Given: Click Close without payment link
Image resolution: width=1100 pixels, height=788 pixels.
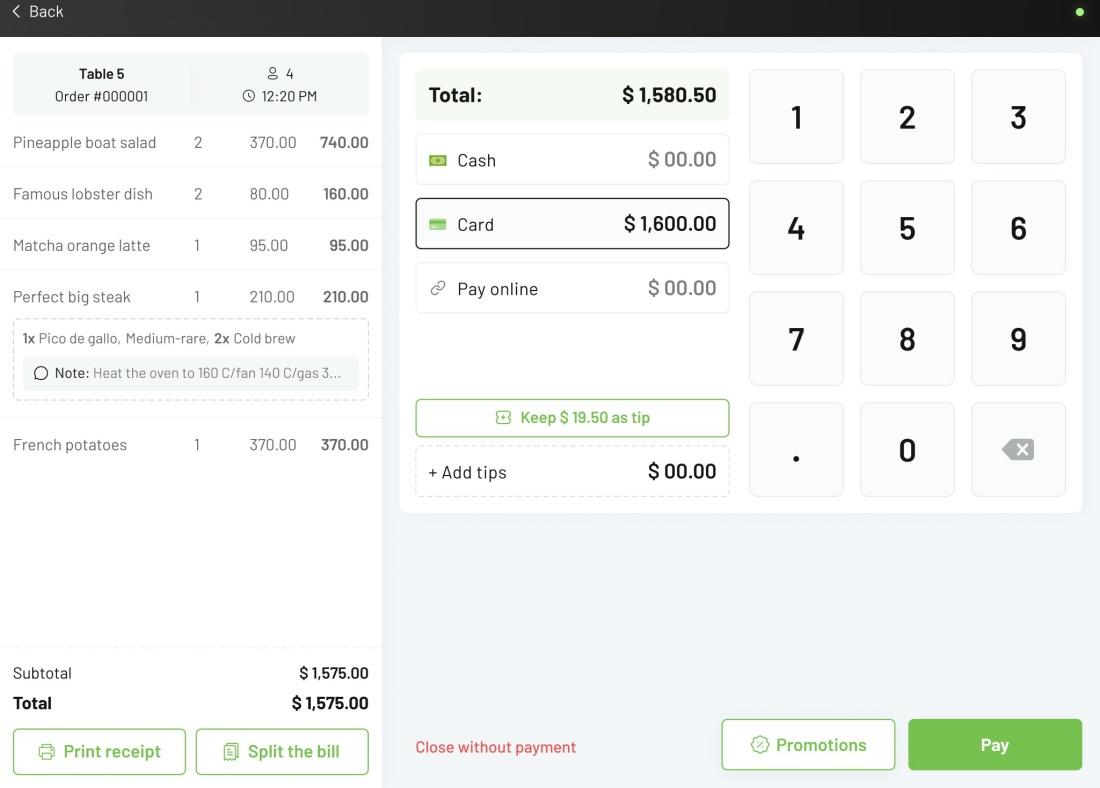Looking at the screenshot, I should point(495,747).
